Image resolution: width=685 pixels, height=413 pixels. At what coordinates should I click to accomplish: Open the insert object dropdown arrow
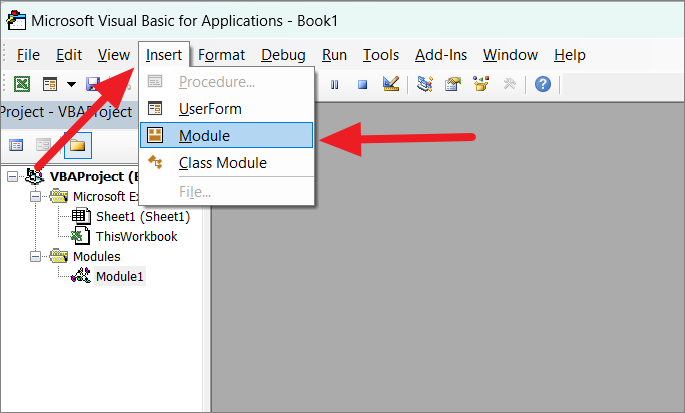pos(71,84)
